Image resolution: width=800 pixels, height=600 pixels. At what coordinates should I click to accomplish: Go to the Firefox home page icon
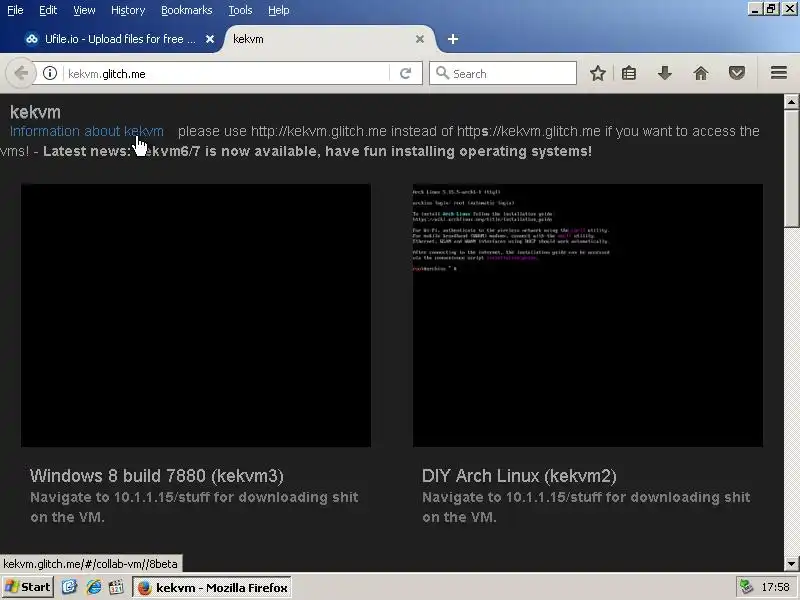click(701, 73)
